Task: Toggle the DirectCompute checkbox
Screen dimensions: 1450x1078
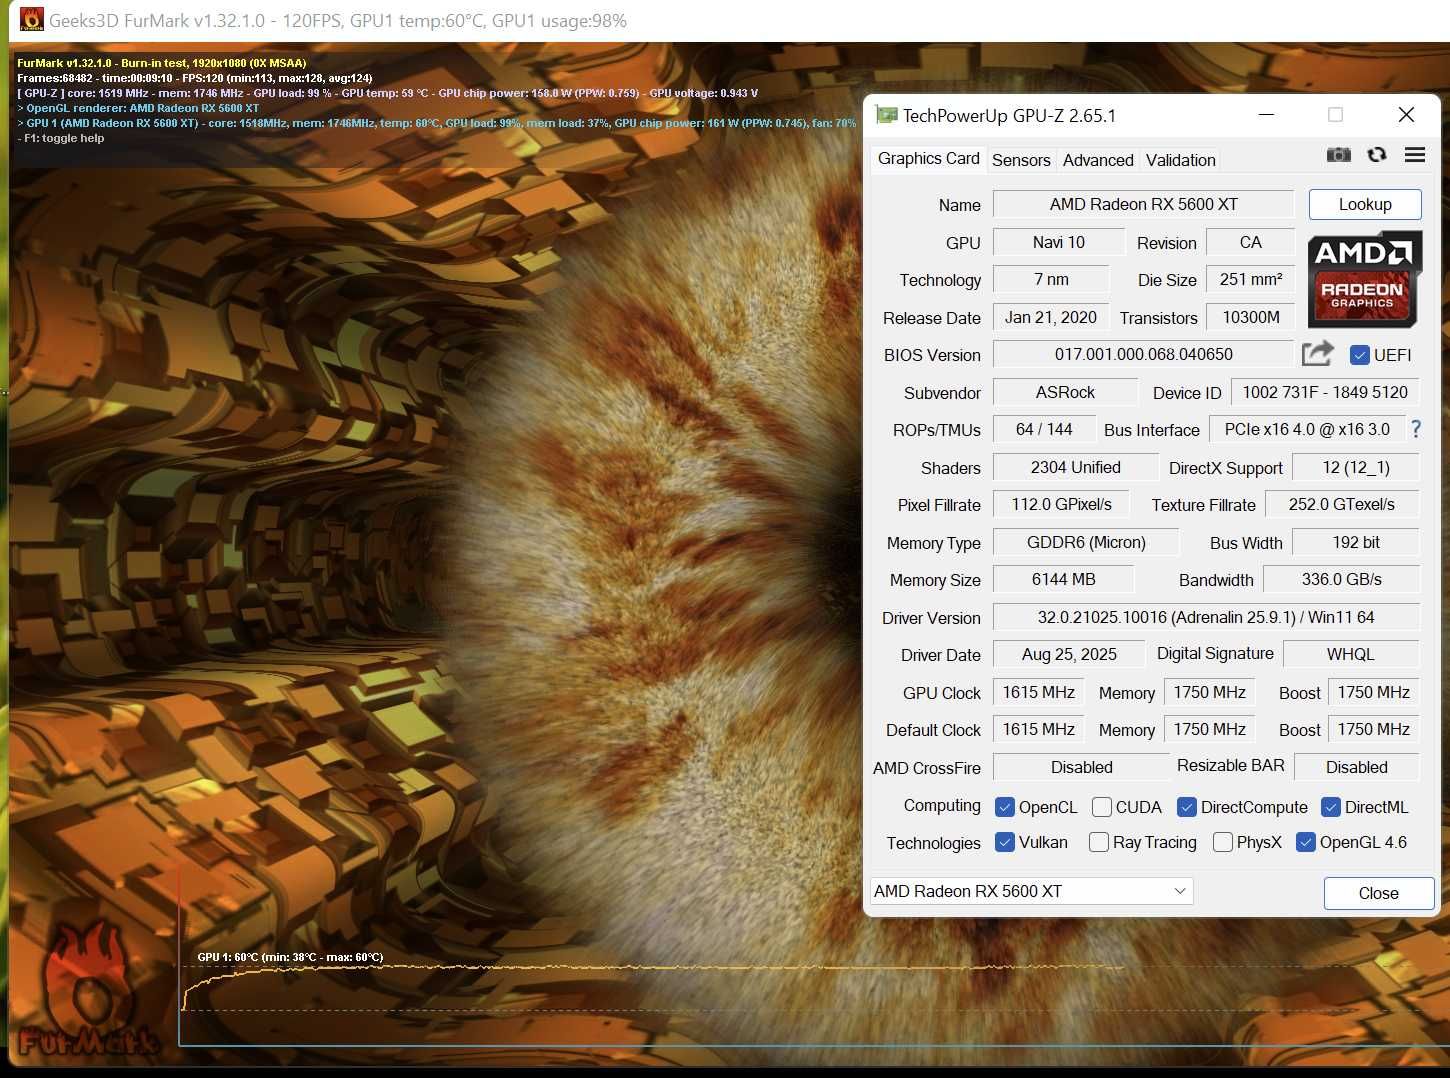Action: coord(1187,807)
